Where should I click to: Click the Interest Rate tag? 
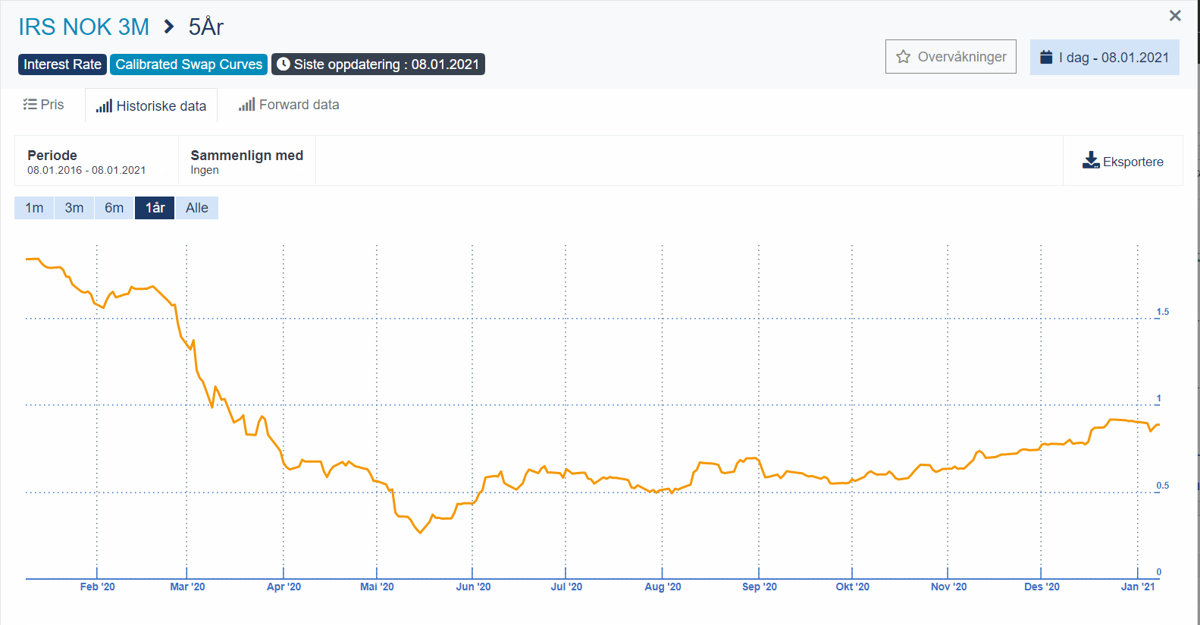point(62,64)
